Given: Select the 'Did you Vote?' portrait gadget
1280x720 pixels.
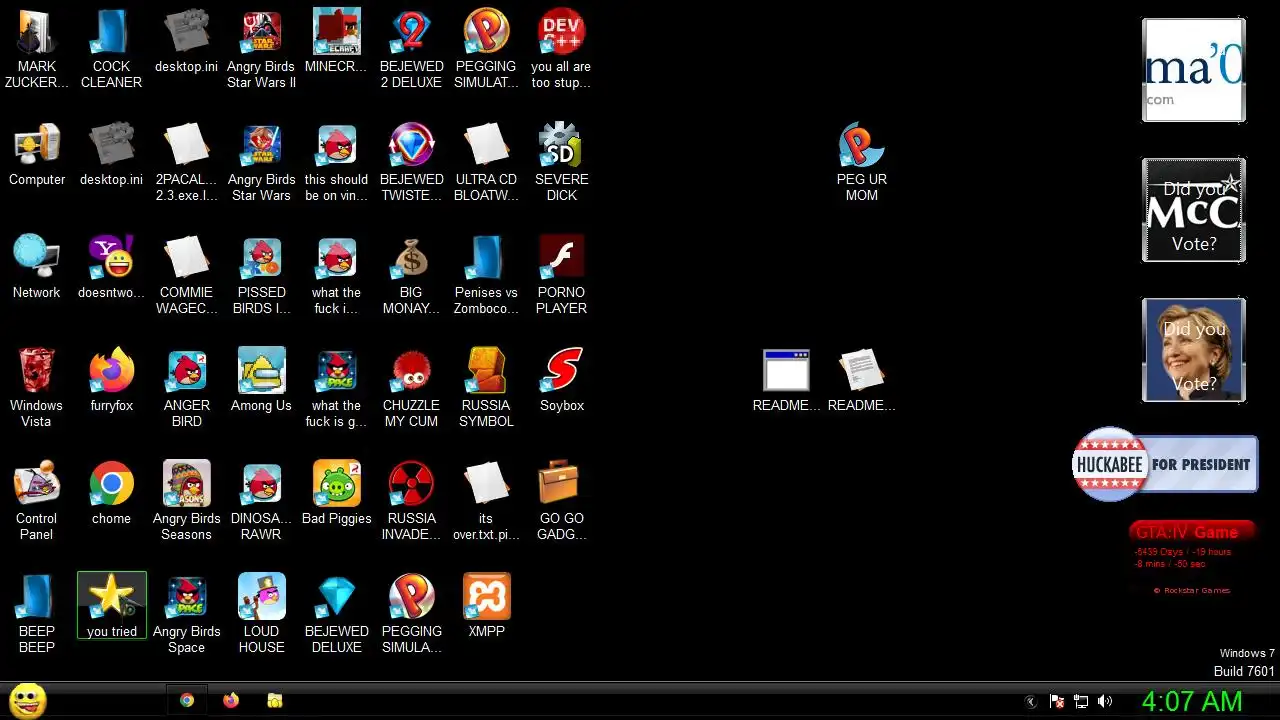Looking at the screenshot, I should pyautogui.click(x=1194, y=350).
